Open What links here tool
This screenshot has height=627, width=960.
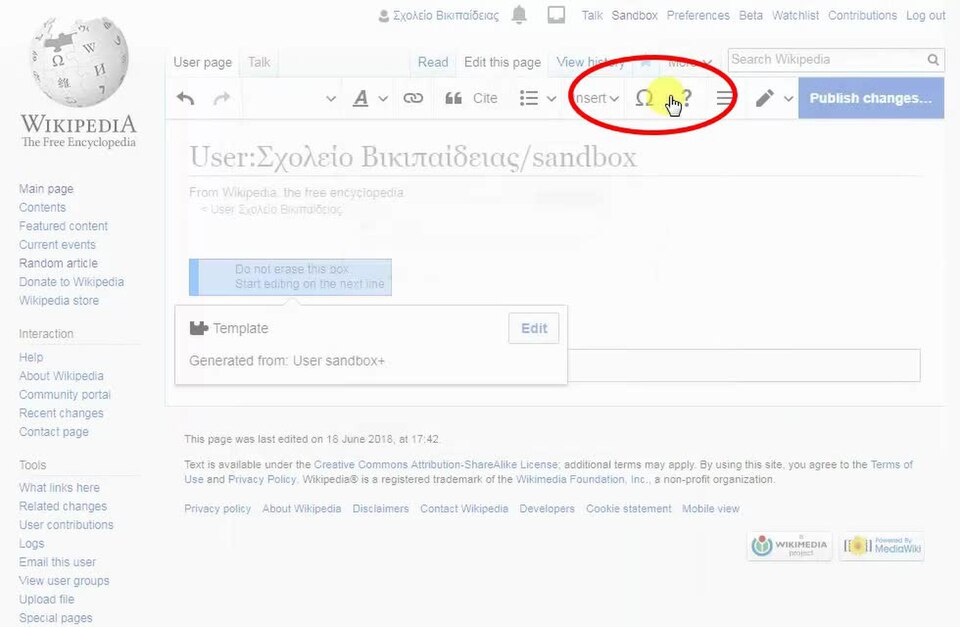[59, 487]
